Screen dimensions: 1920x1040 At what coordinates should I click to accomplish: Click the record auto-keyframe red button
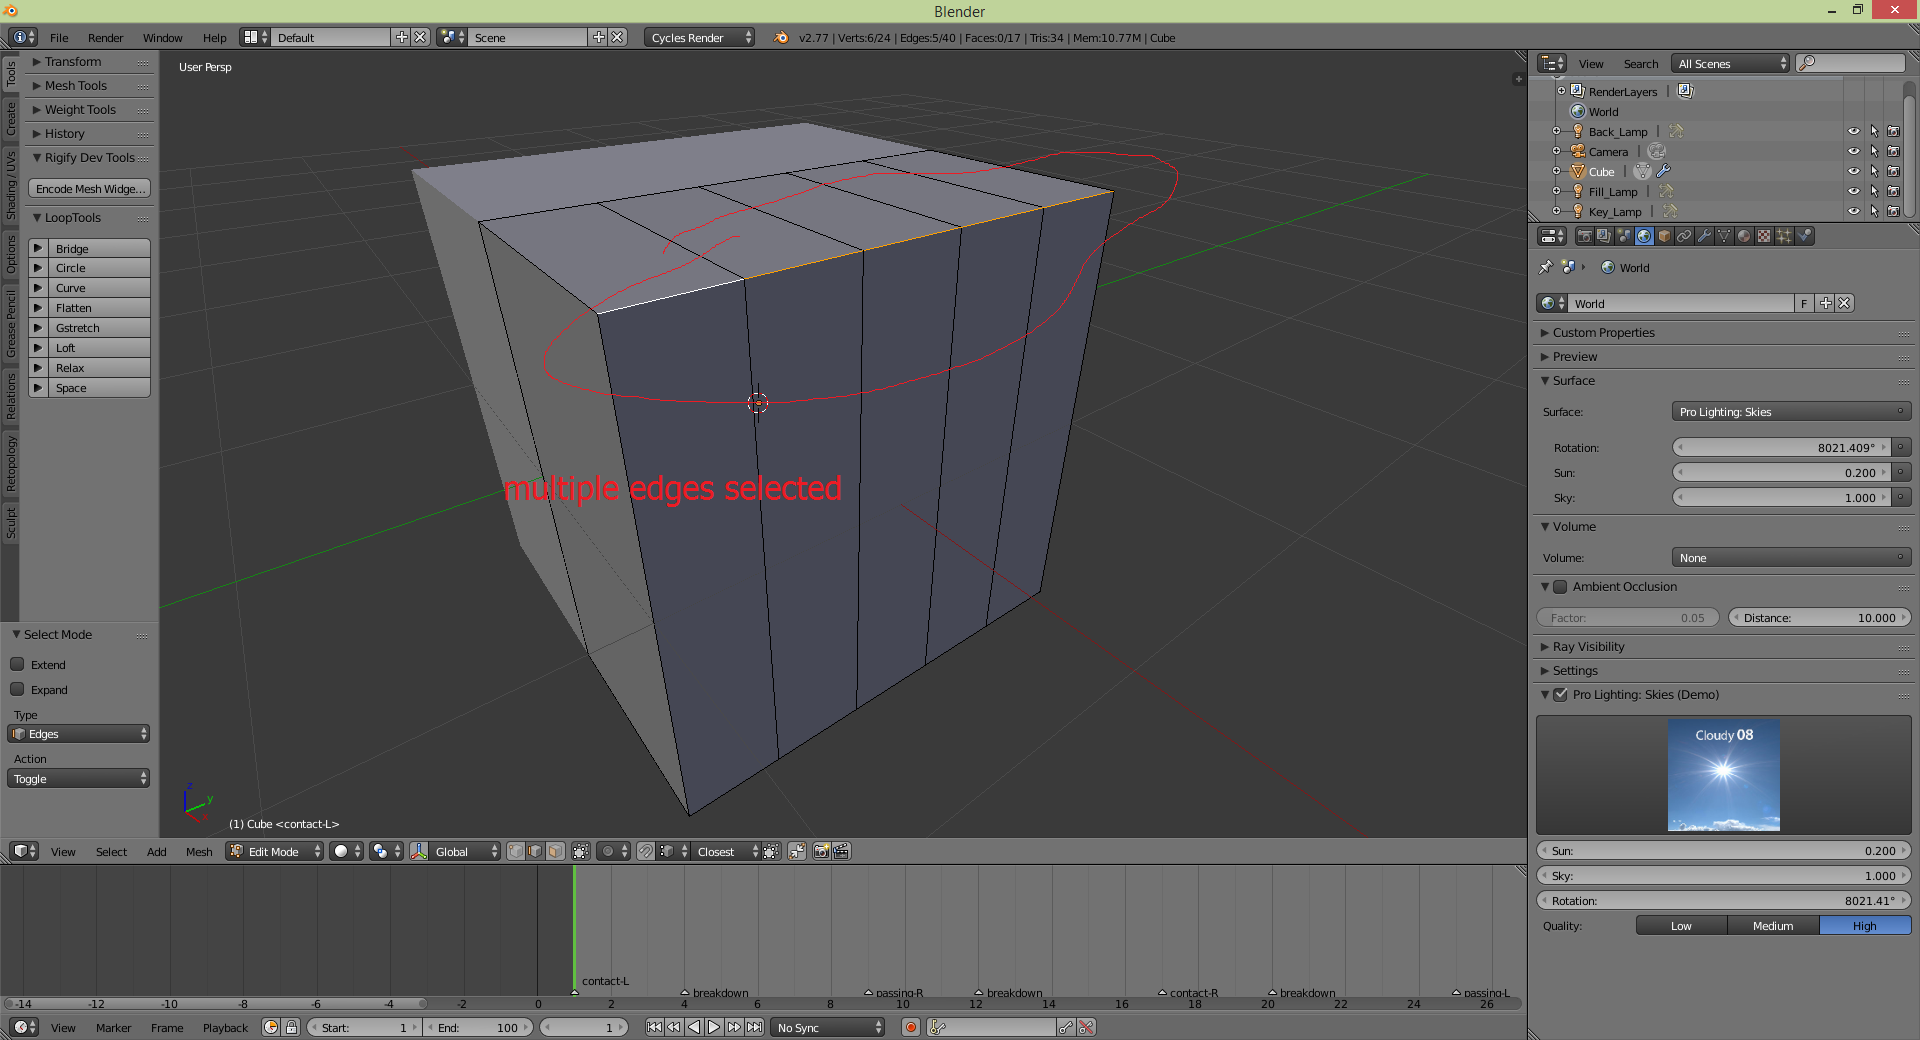(910, 1027)
